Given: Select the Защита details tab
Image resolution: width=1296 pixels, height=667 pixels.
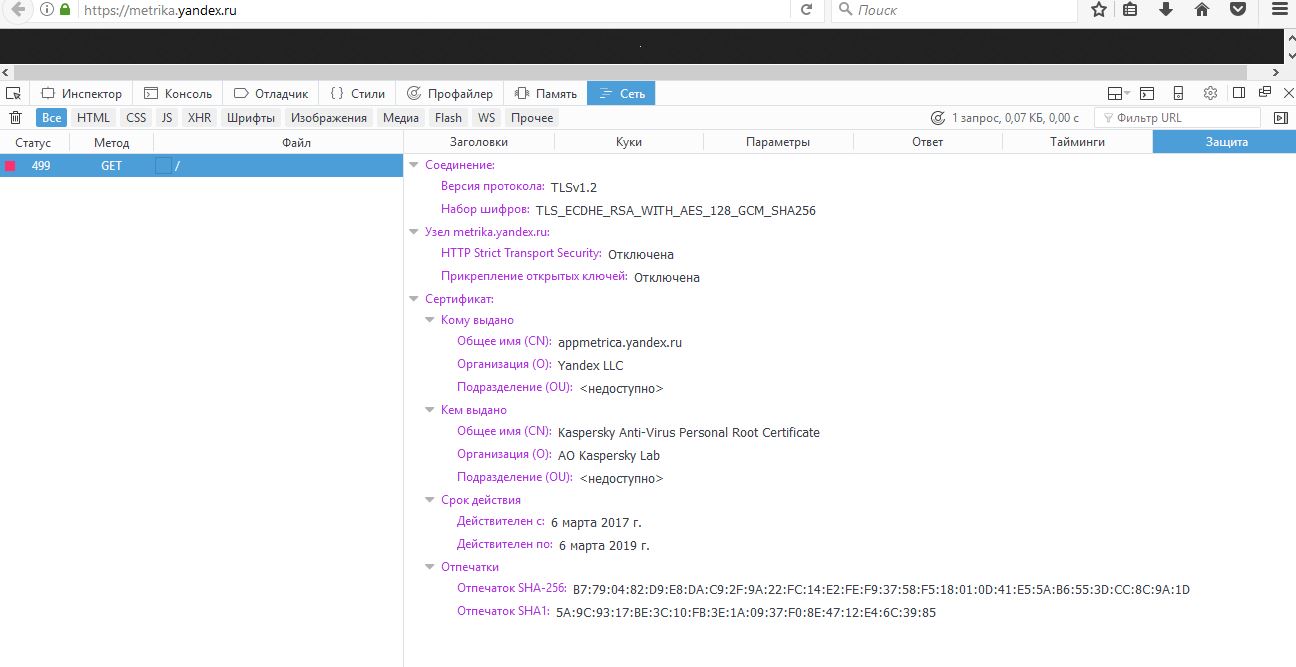Looking at the screenshot, I should [1226, 142].
